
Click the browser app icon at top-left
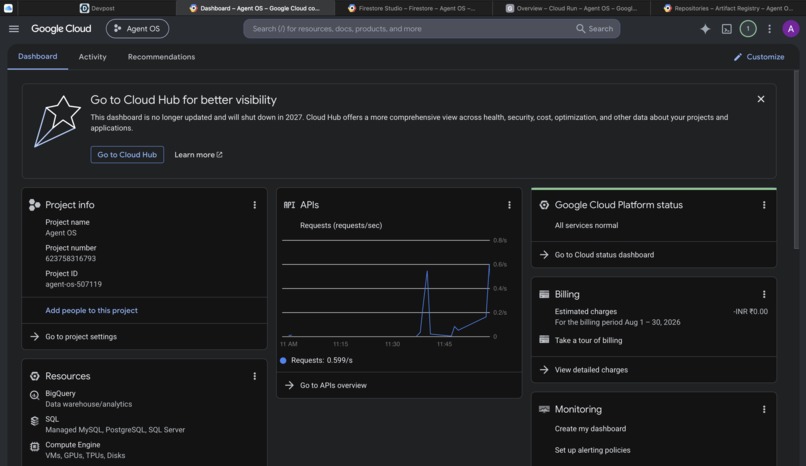pyautogui.click(x=8, y=8)
